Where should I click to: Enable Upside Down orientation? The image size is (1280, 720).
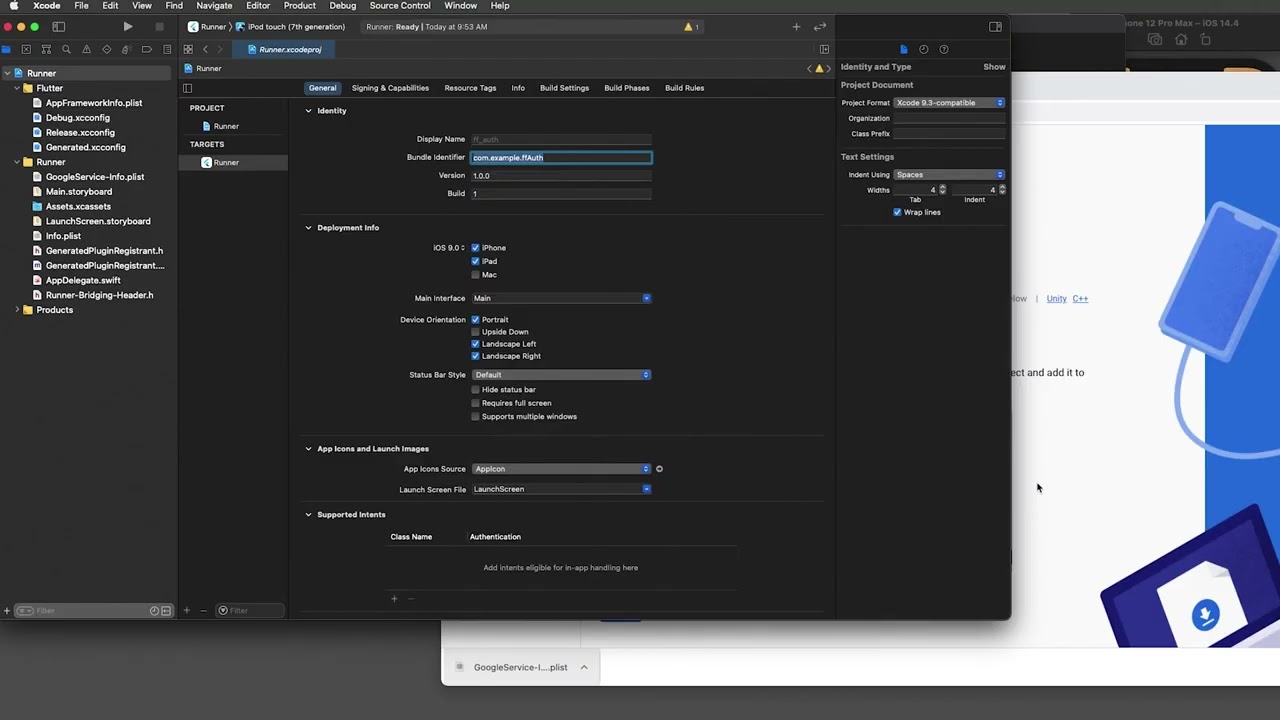[x=475, y=332]
